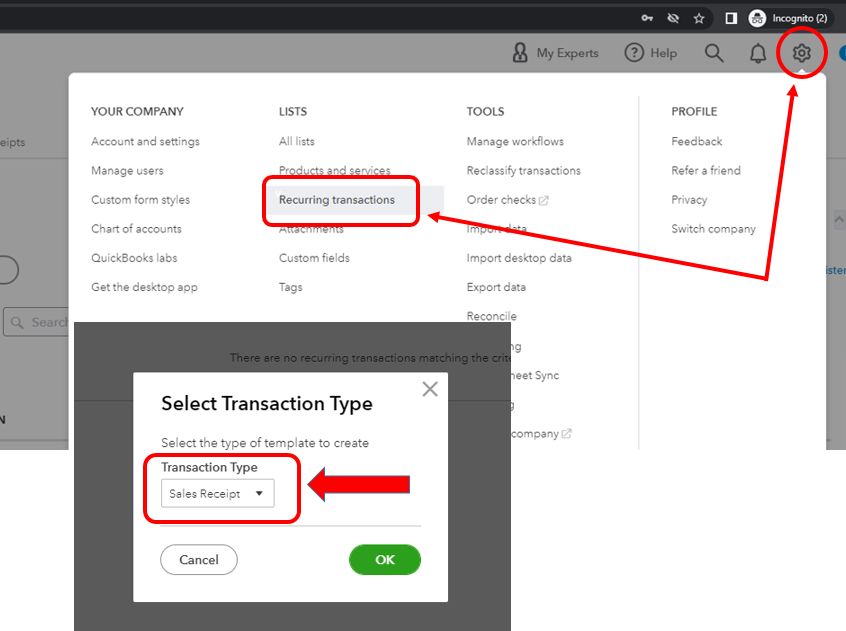
Task: Close the dialog using the X
Action: click(x=429, y=389)
